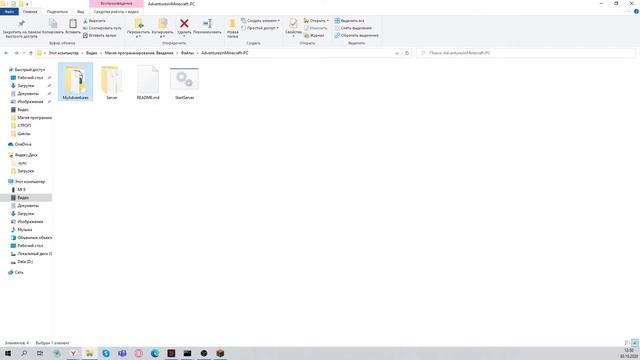Switch to large icons view in status bar
The height and width of the screenshot is (360, 640).
635,343
